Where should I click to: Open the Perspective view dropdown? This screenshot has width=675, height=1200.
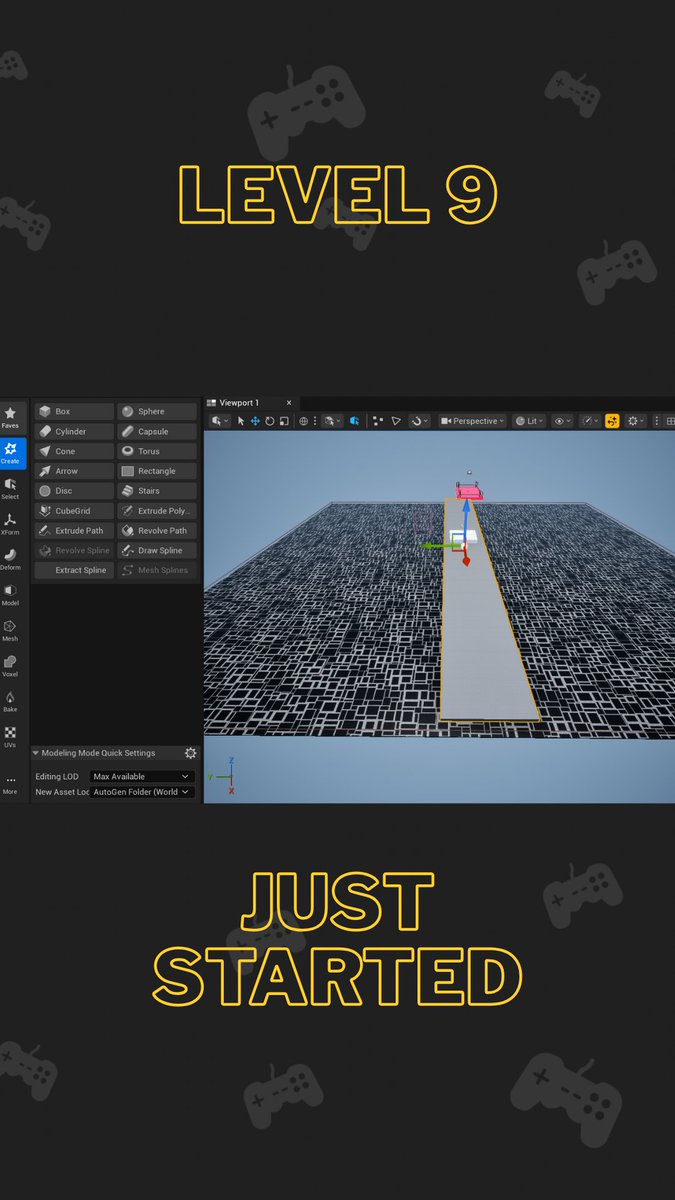(473, 421)
